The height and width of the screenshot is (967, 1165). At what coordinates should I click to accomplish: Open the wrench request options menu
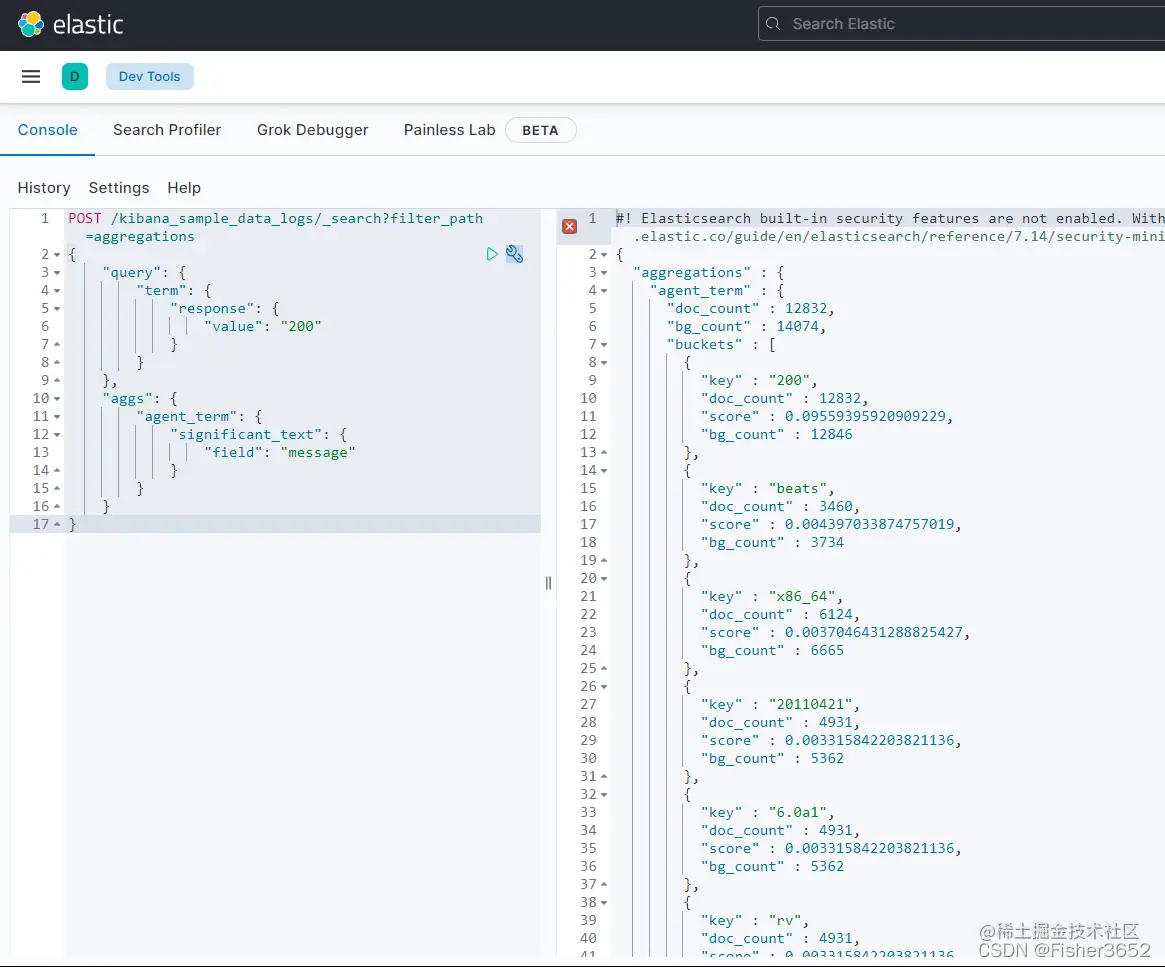click(514, 255)
